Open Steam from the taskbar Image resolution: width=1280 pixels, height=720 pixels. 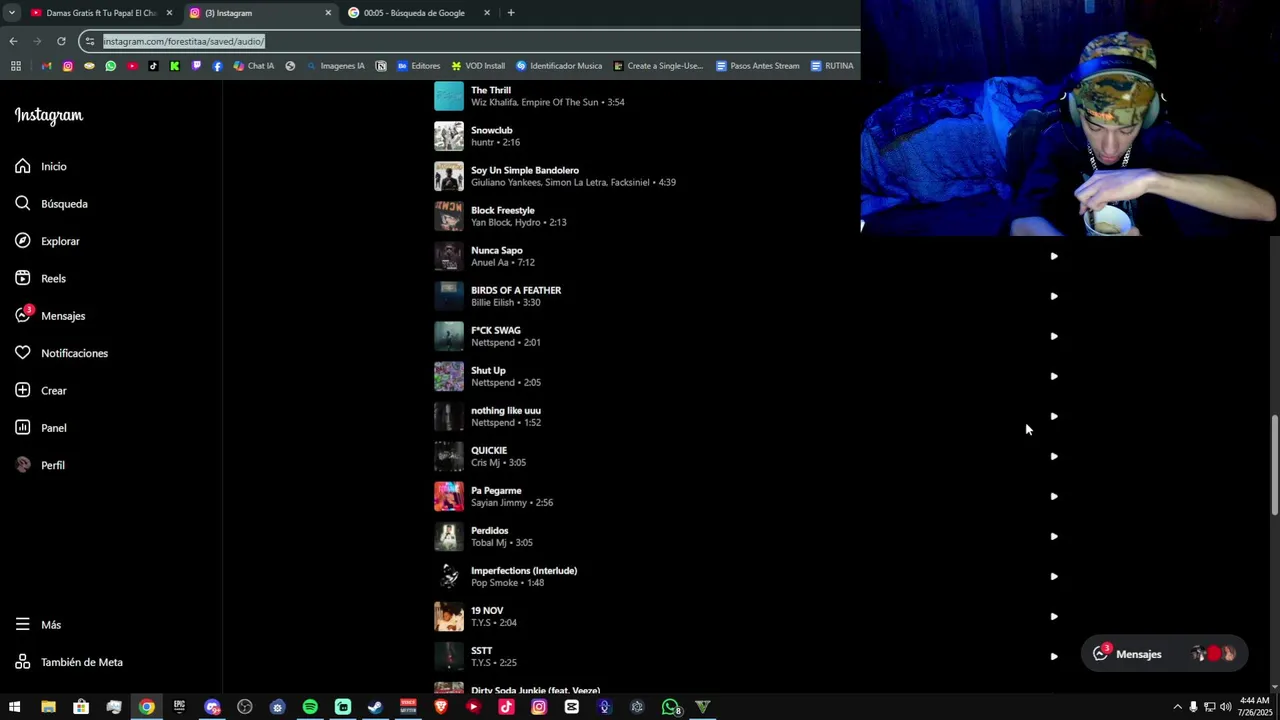pos(375,707)
